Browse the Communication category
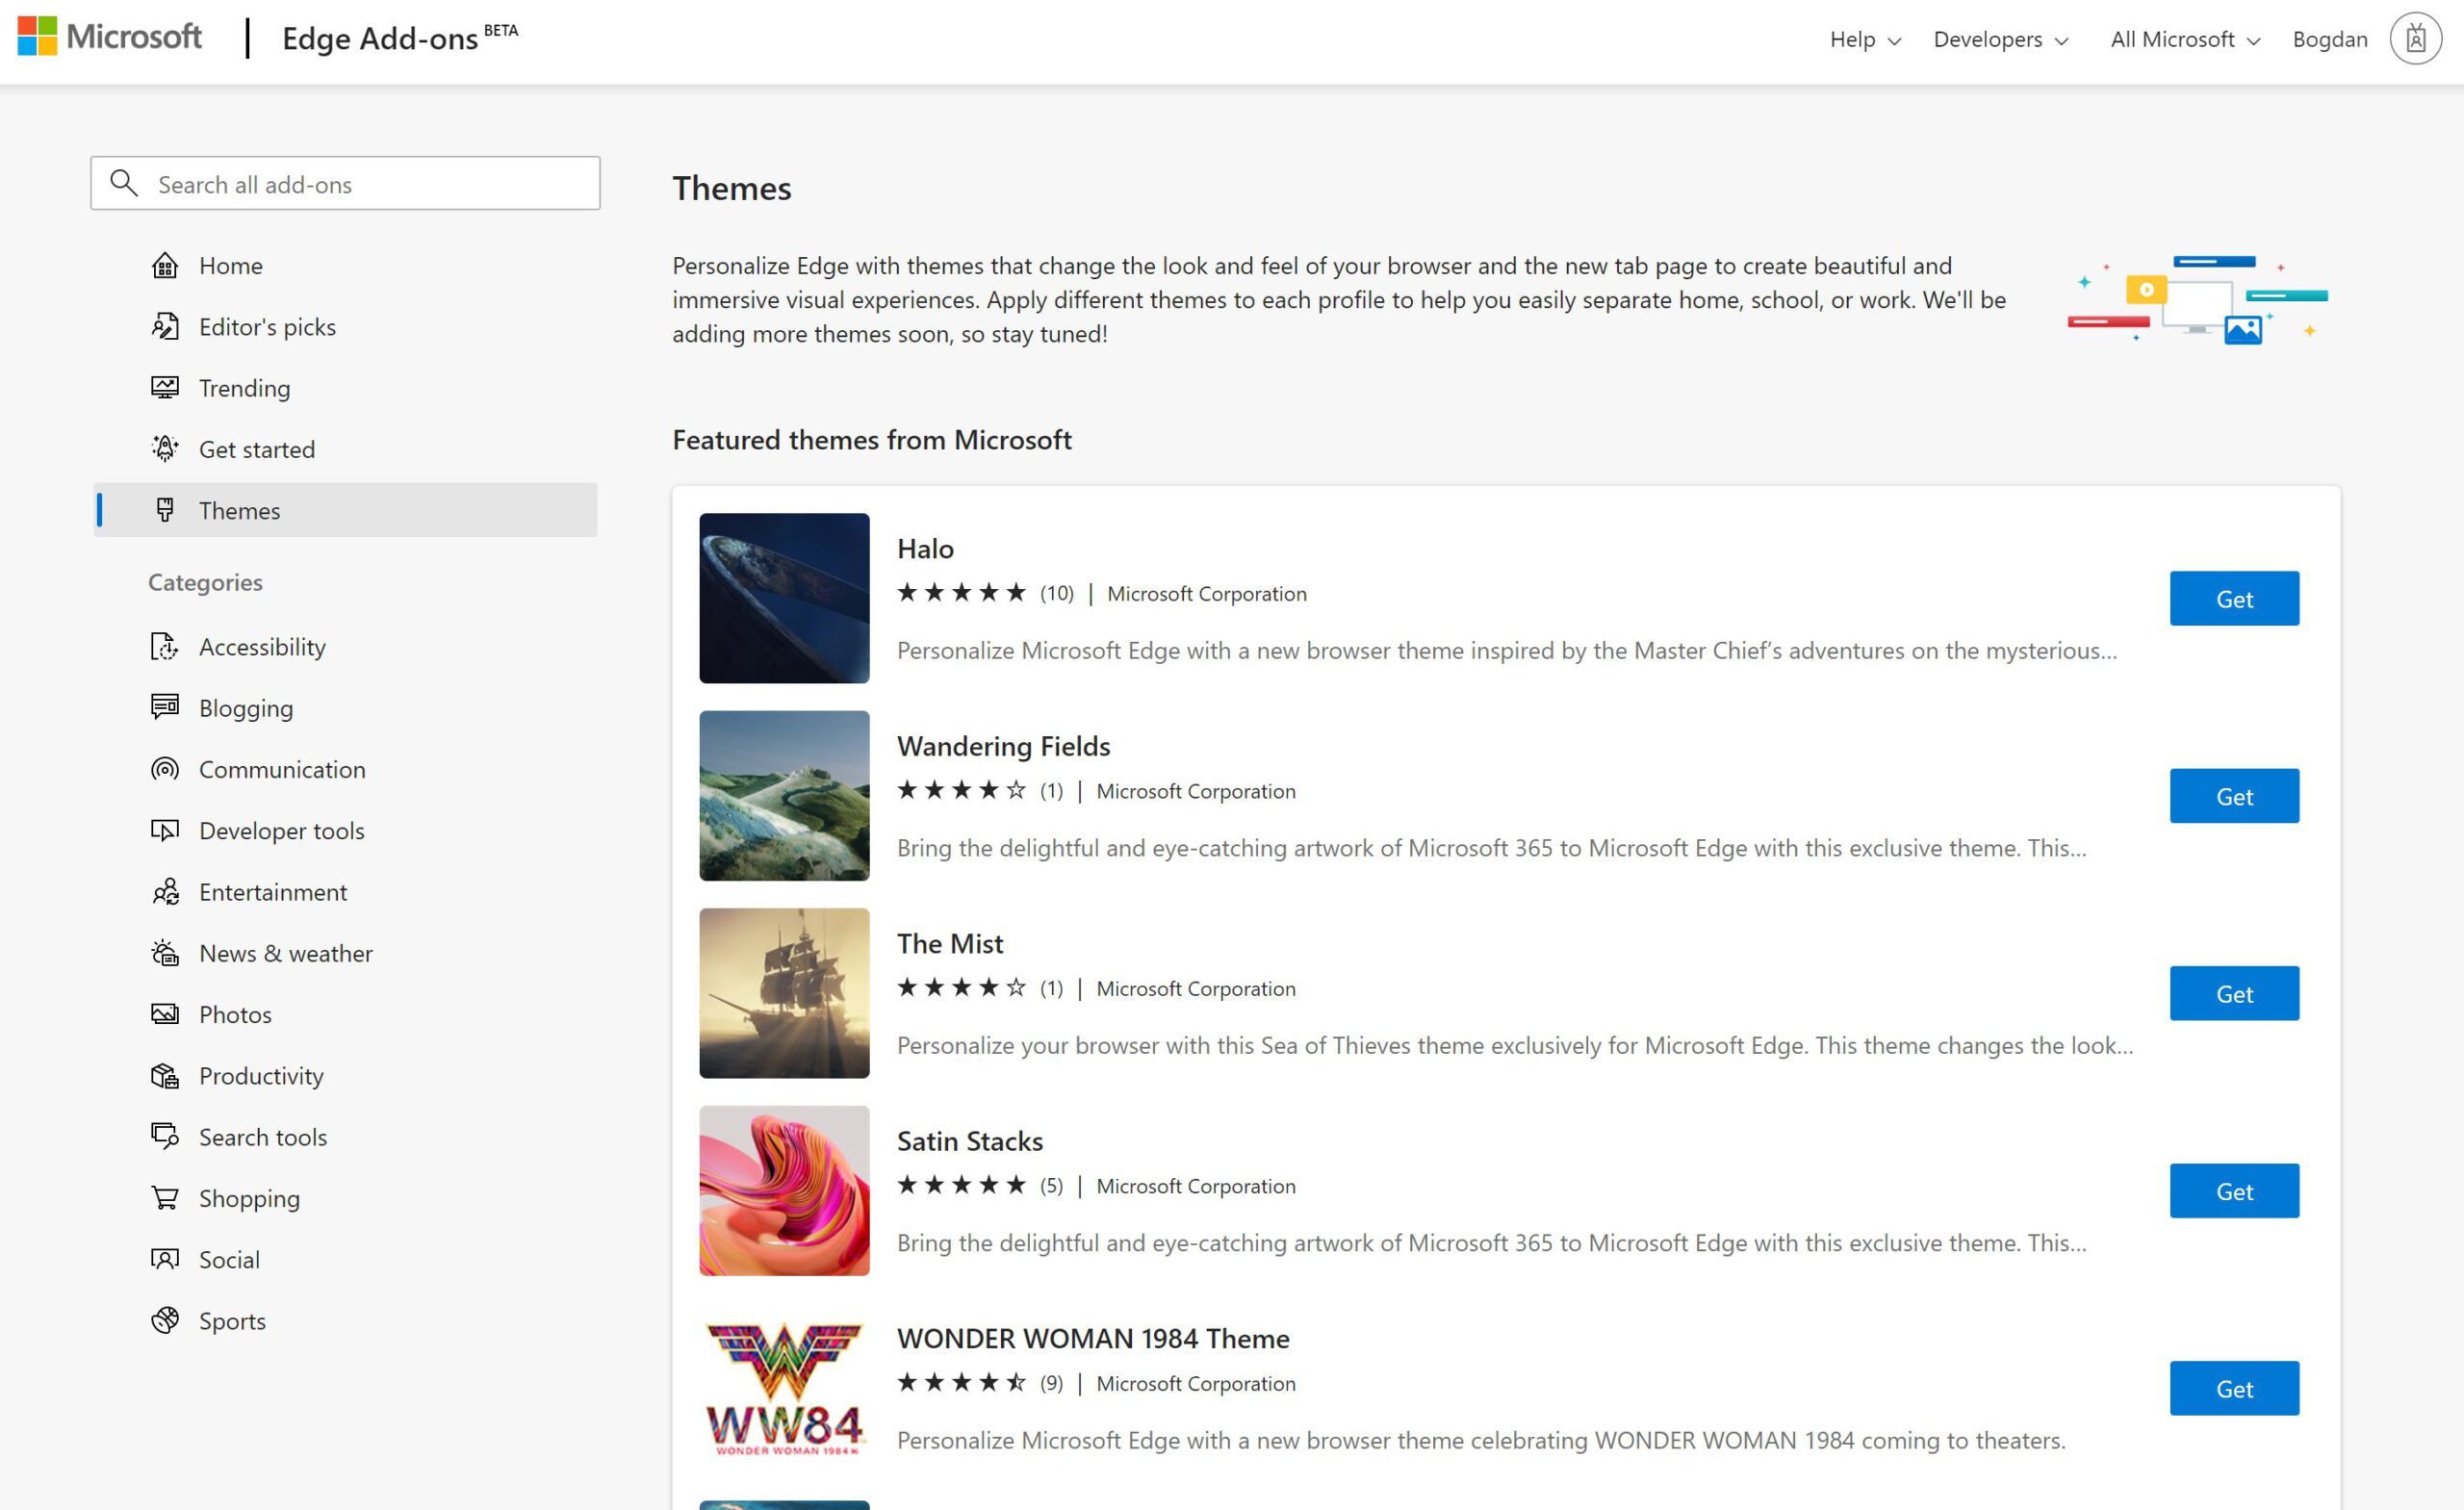Screen dimensions: 2464x1510 [346, 769]
